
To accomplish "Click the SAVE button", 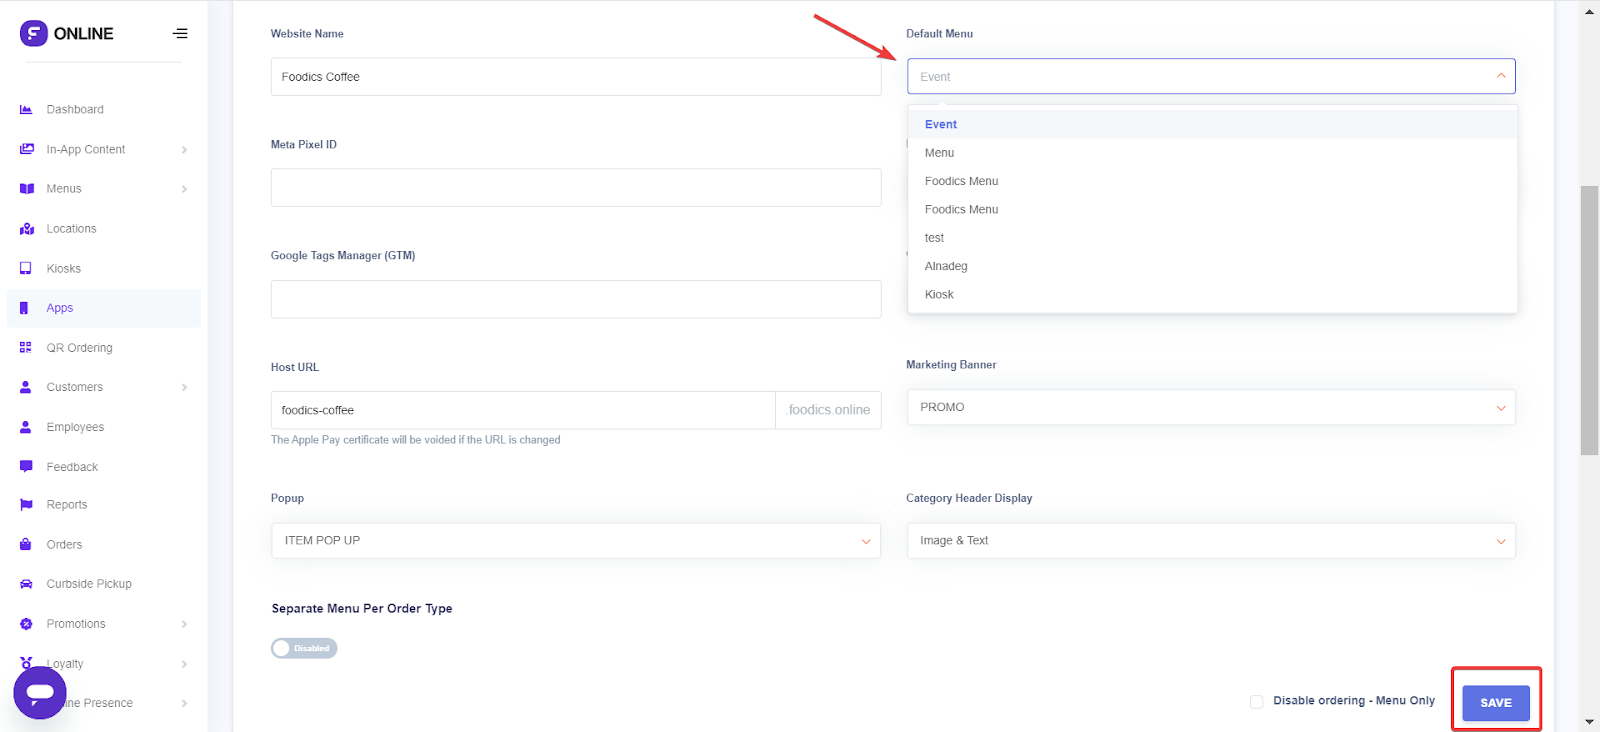I will 1495,703.
